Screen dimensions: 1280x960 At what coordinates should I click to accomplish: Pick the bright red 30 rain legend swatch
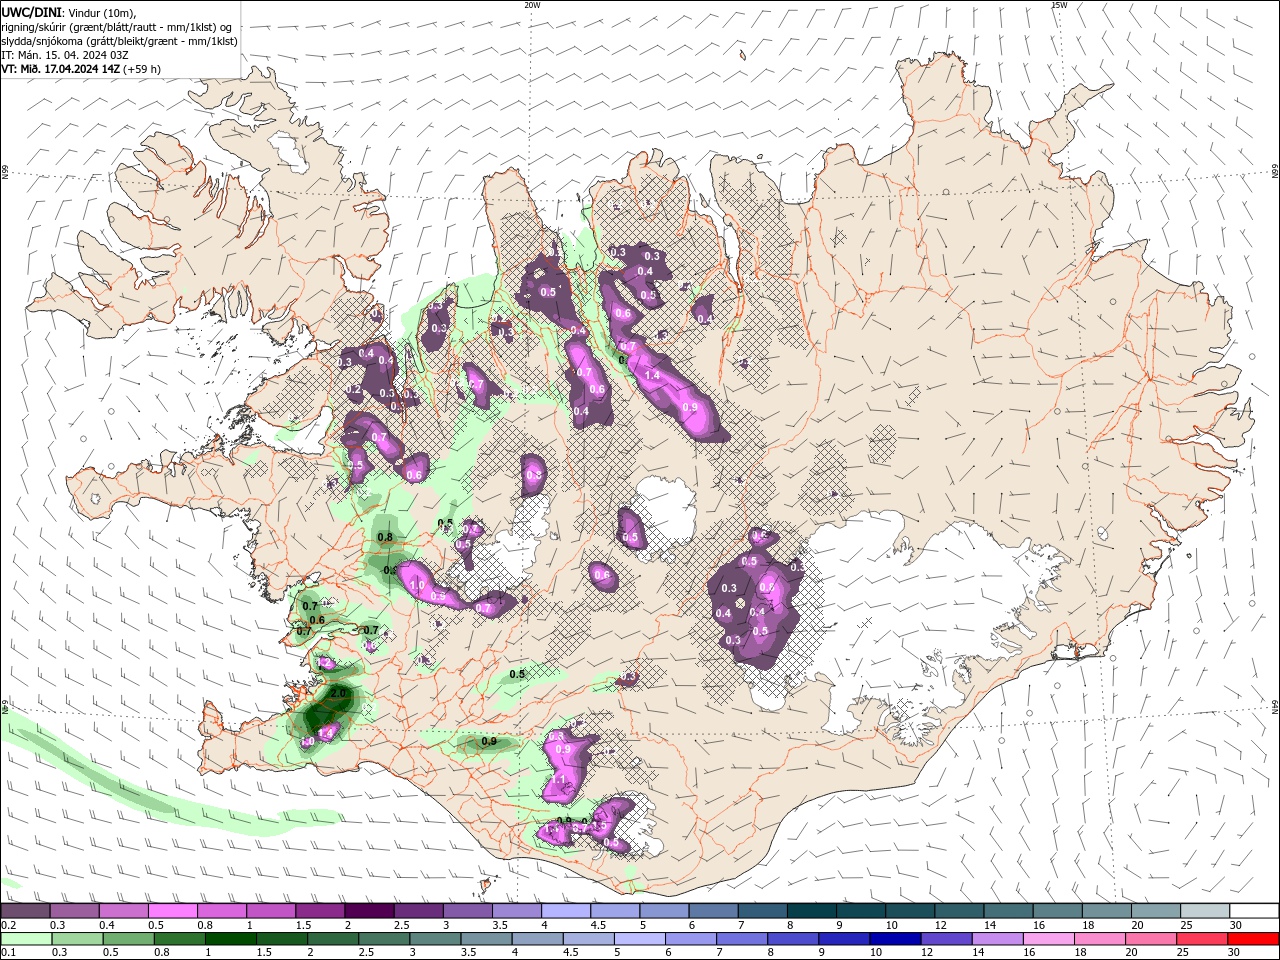1252,939
